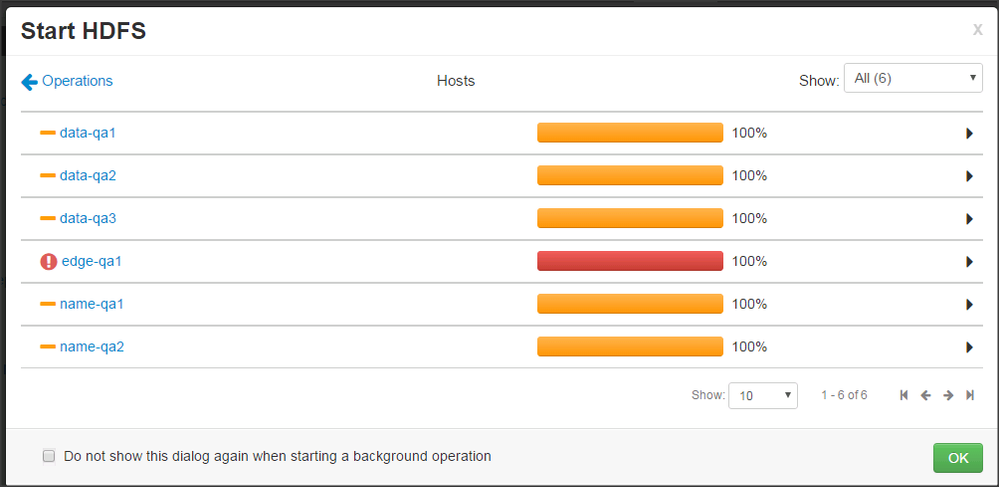Click the red progress bar for edge-qa1
The width and height of the screenshot is (999, 487).
pyautogui.click(x=629, y=261)
